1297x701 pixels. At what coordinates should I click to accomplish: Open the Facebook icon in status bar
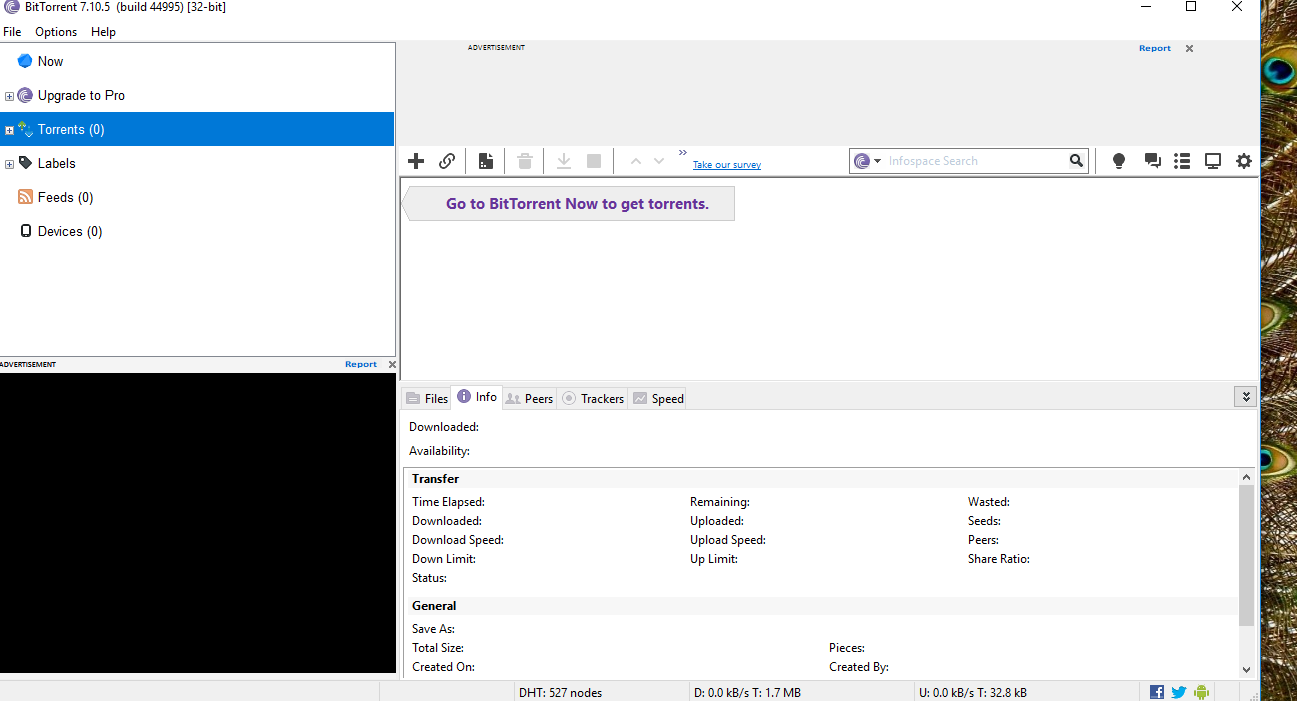coord(1157,692)
